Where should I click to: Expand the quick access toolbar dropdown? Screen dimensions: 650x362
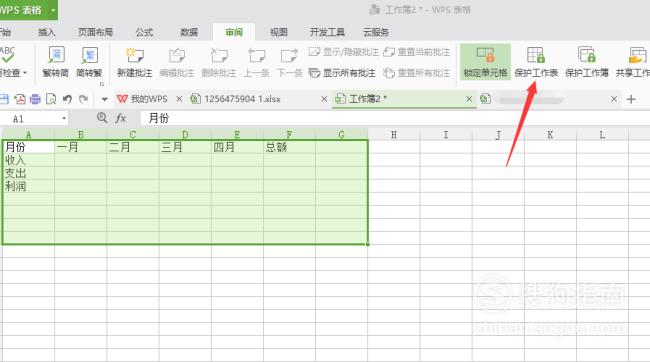point(104,100)
